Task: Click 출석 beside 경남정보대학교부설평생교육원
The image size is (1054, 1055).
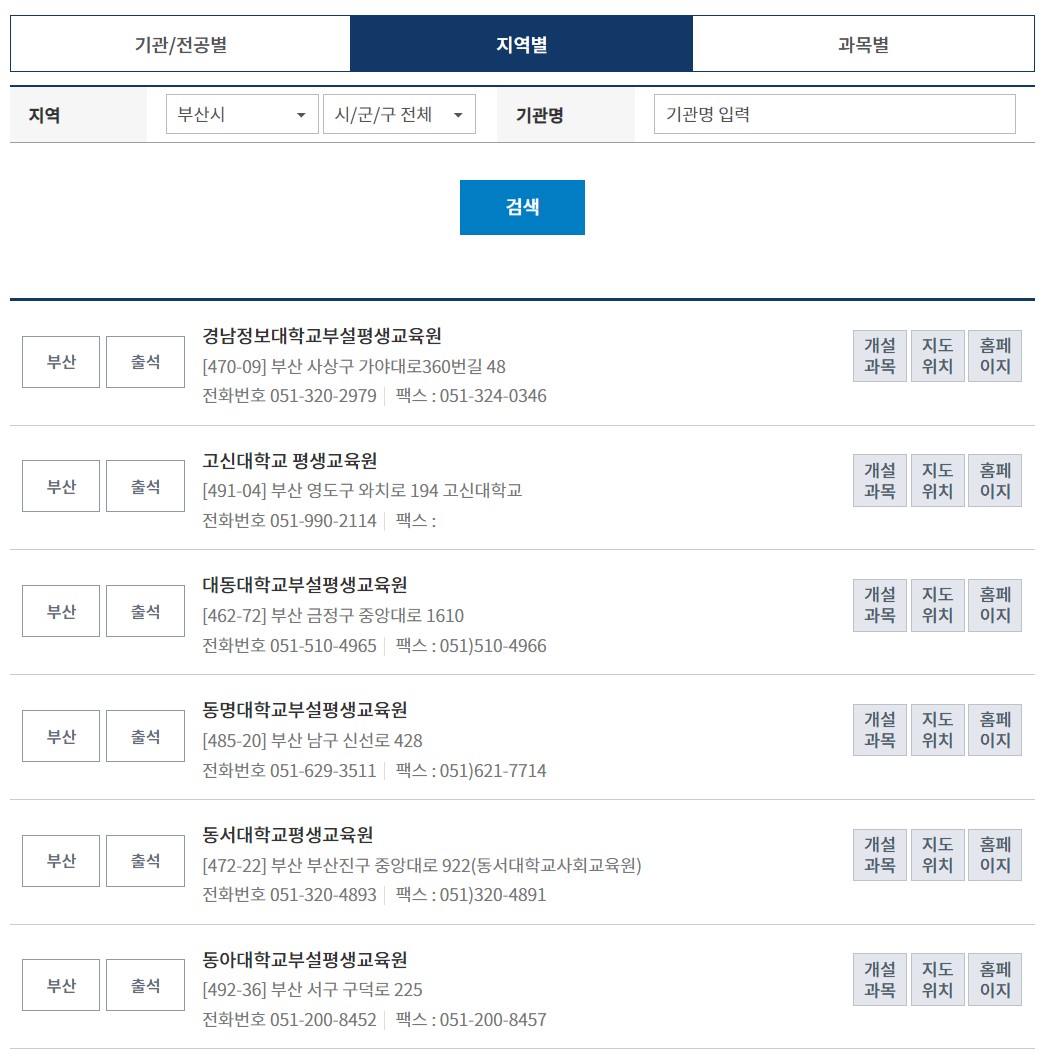Action: coord(144,361)
